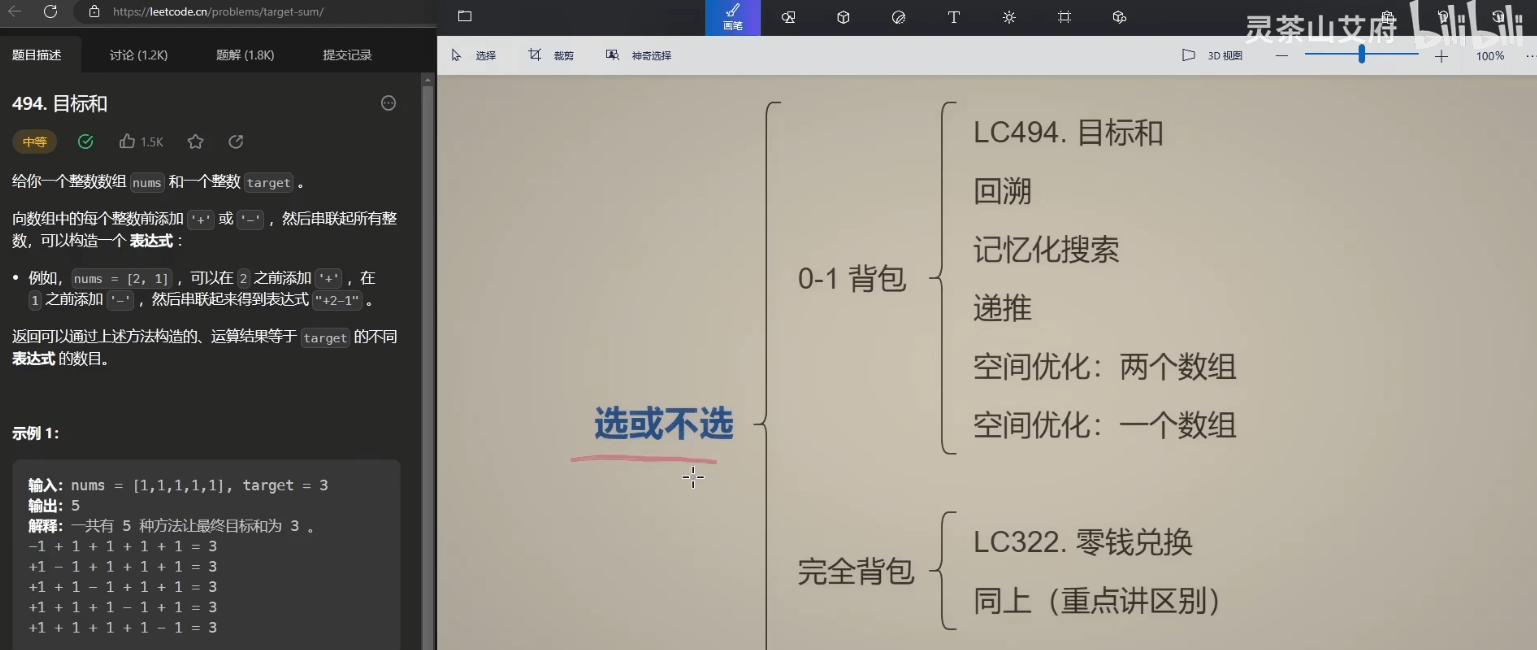The image size is (1537, 650).
Task: Open the Stickers panel
Action: 898,17
